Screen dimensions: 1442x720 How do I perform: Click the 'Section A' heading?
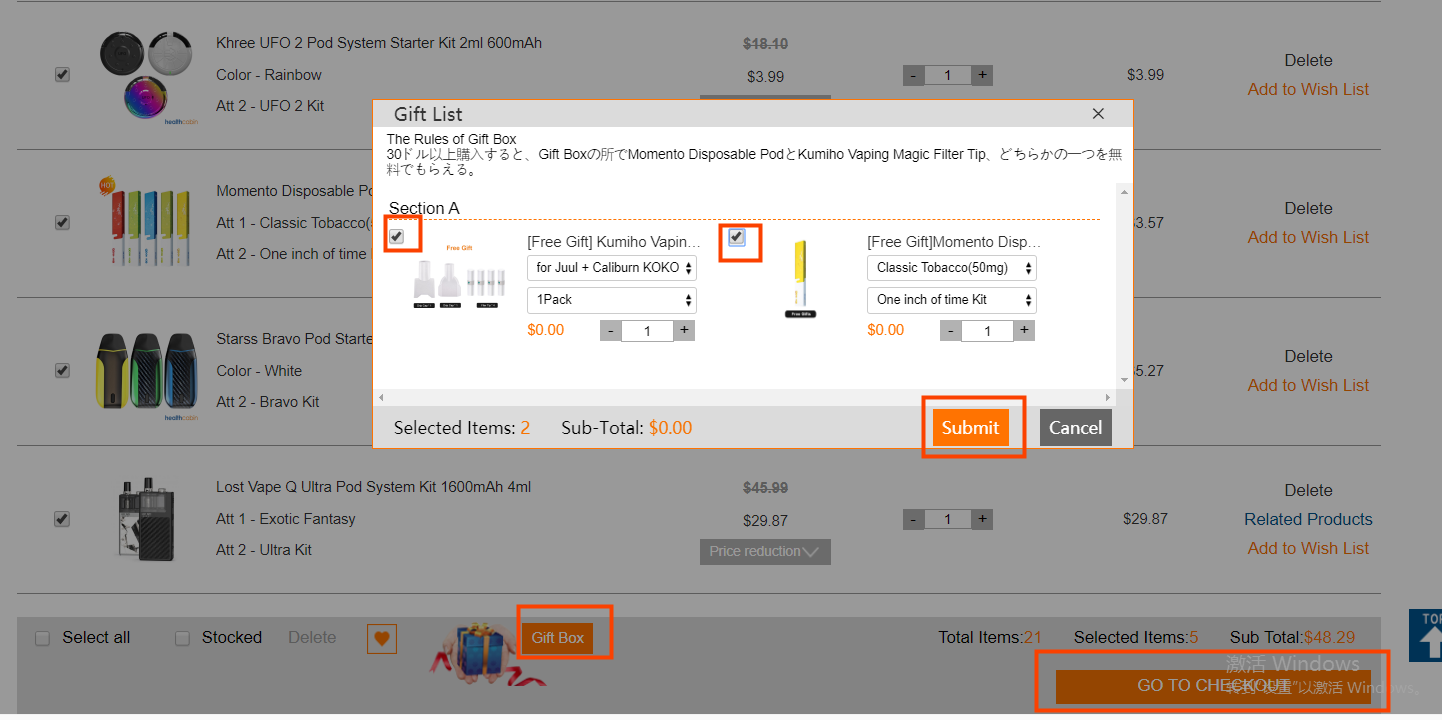(424, 208)
